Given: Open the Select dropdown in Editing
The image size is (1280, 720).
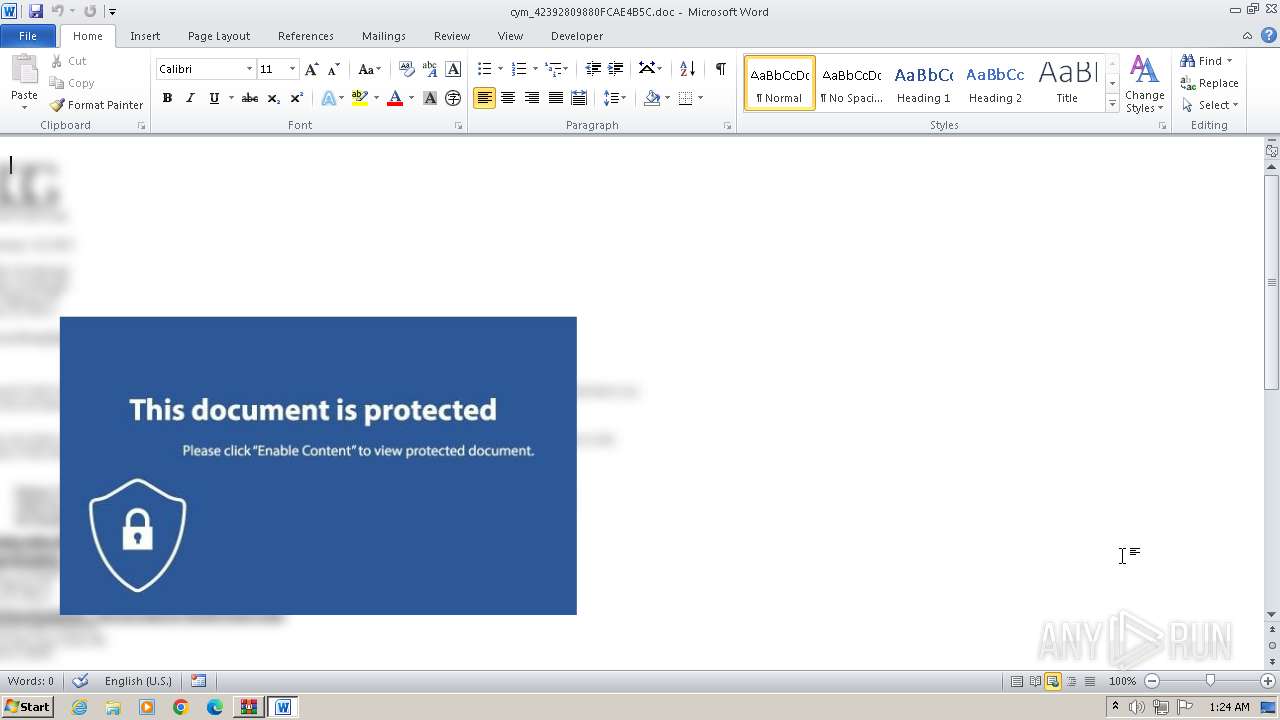Looking at the screenshot, I should pos(1209,105).
